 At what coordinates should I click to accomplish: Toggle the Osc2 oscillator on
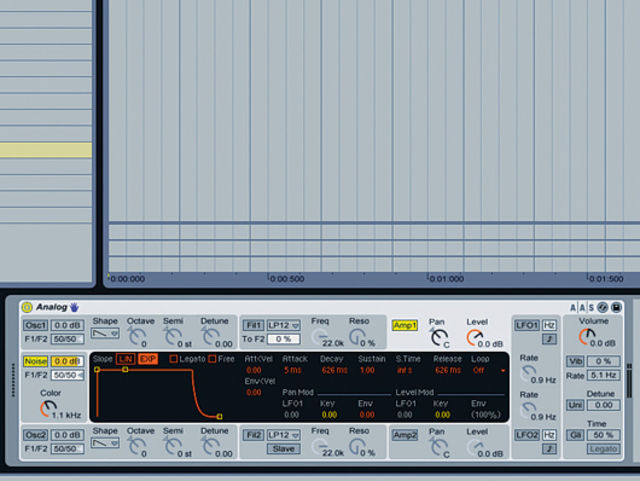(36, 435)
